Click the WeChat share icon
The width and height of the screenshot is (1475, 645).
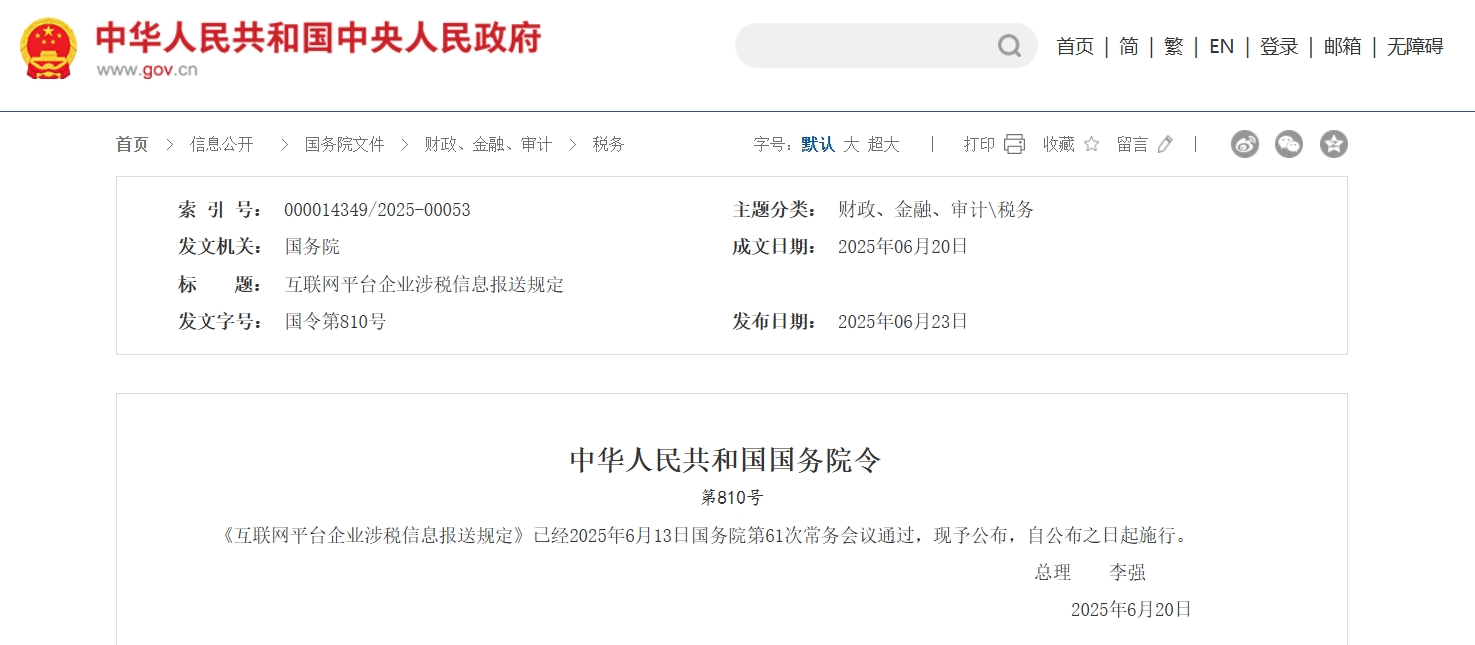[x=1289, y=144]
